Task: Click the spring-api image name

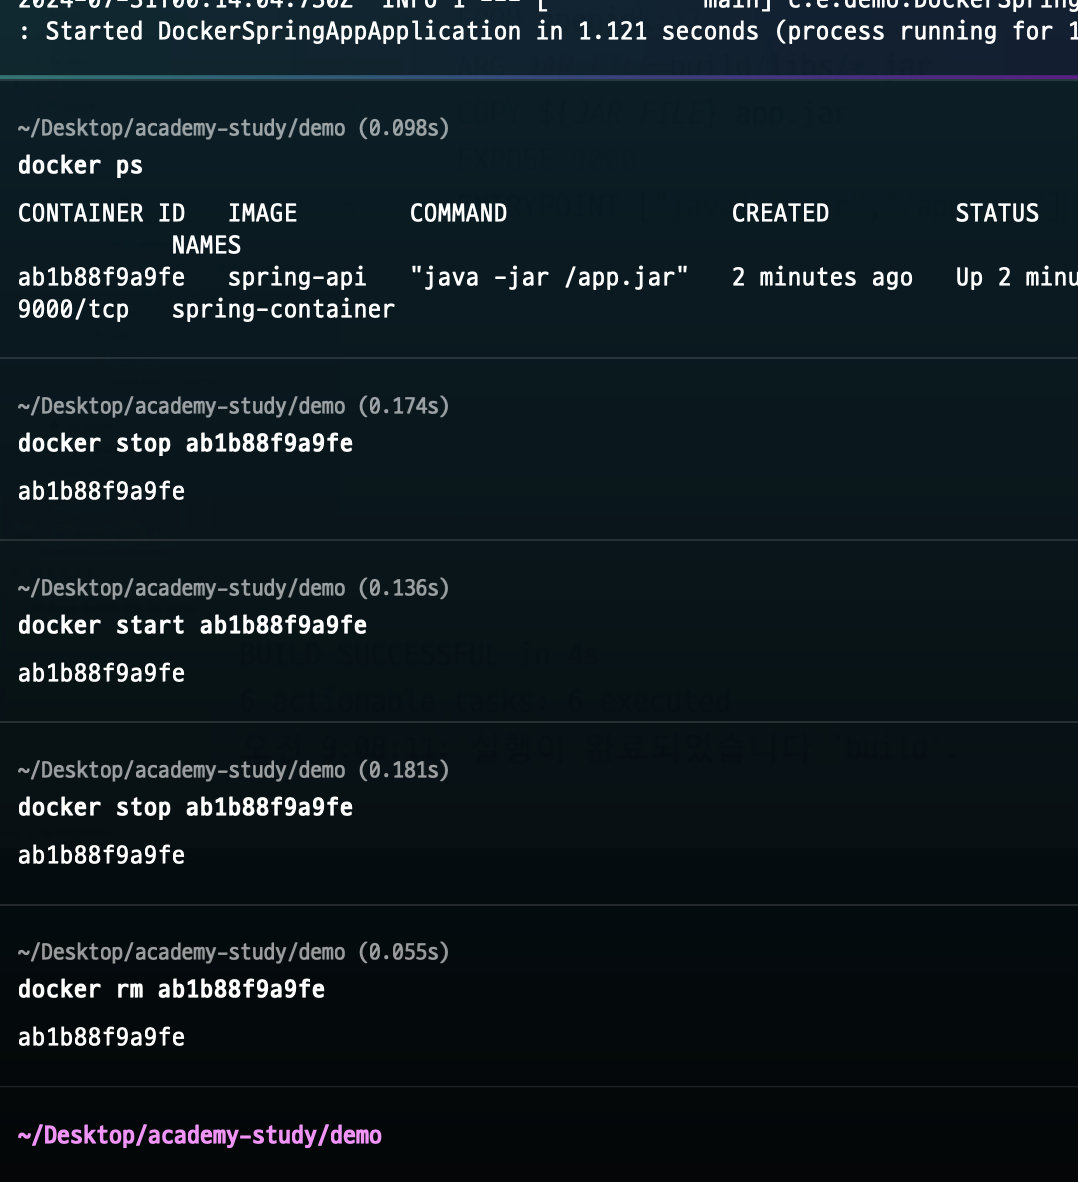Action: (297, 277)
